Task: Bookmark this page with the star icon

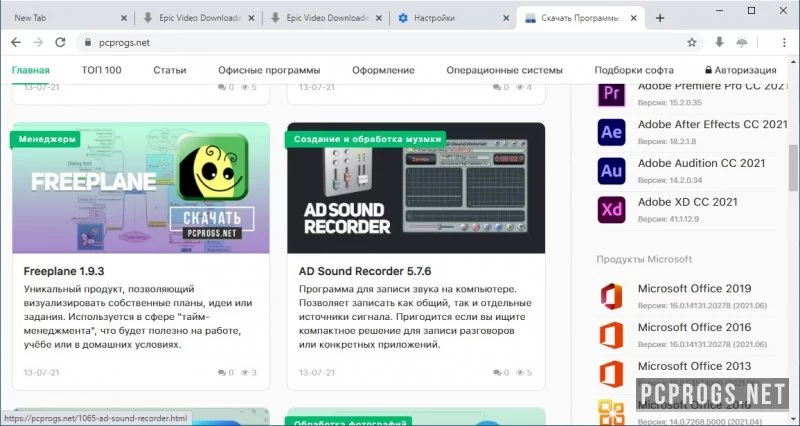Action: pyautogui.click(x=692, y=42)
